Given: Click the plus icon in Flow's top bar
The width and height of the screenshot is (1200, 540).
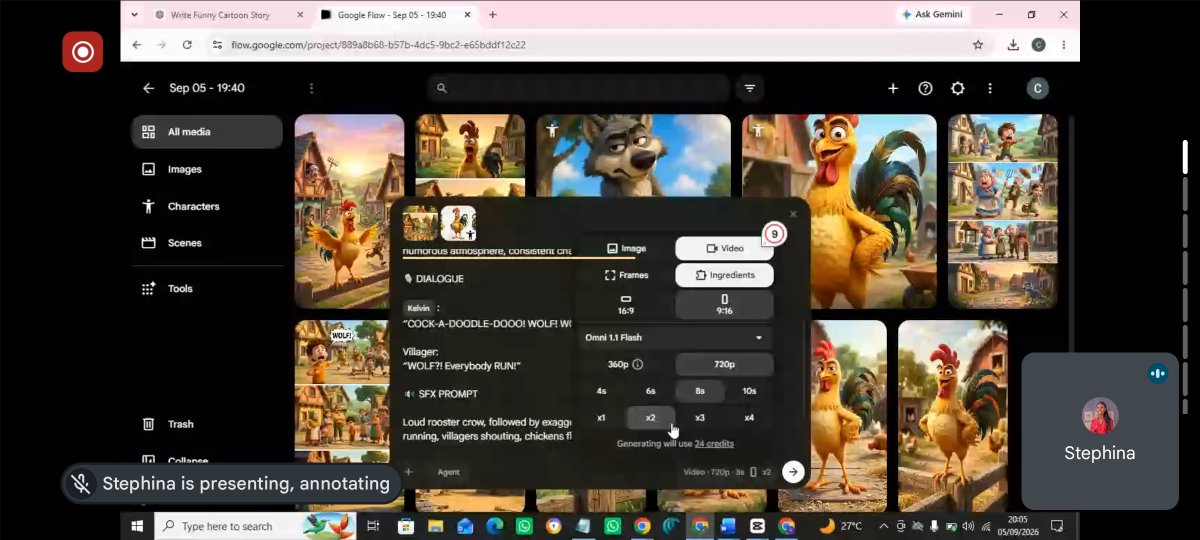Looking at the screenshot, I should click(893, 88).
